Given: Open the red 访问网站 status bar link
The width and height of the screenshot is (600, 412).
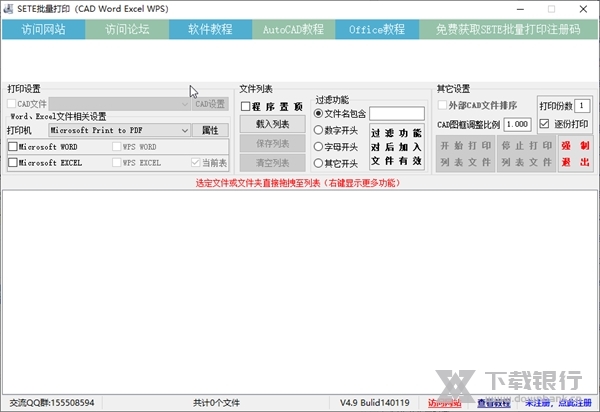Looking at the screenshot, I should (x=444, y=403).
